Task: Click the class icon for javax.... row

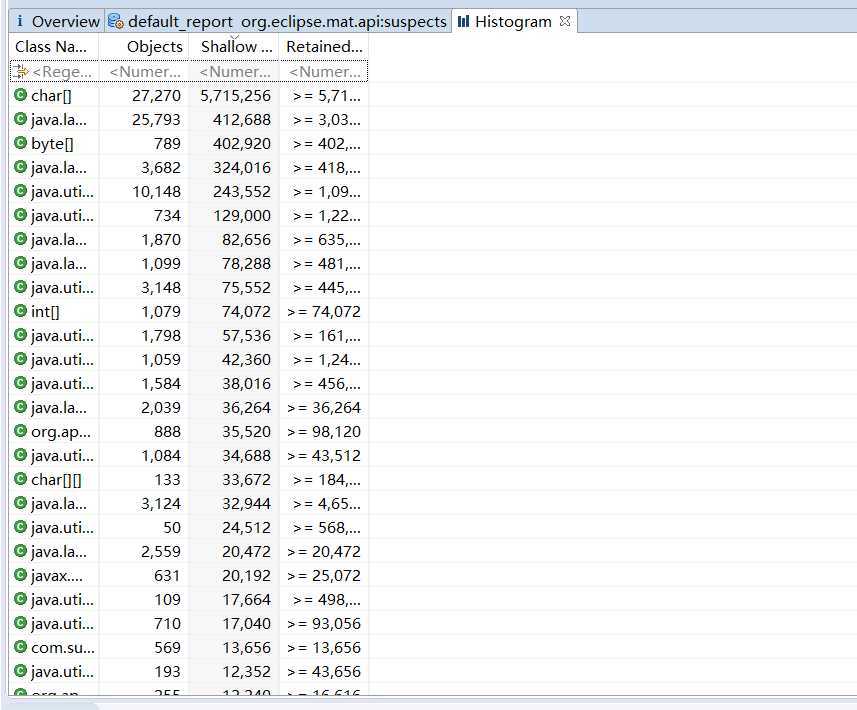Action: pyautogui.click(x=20, y=575)
